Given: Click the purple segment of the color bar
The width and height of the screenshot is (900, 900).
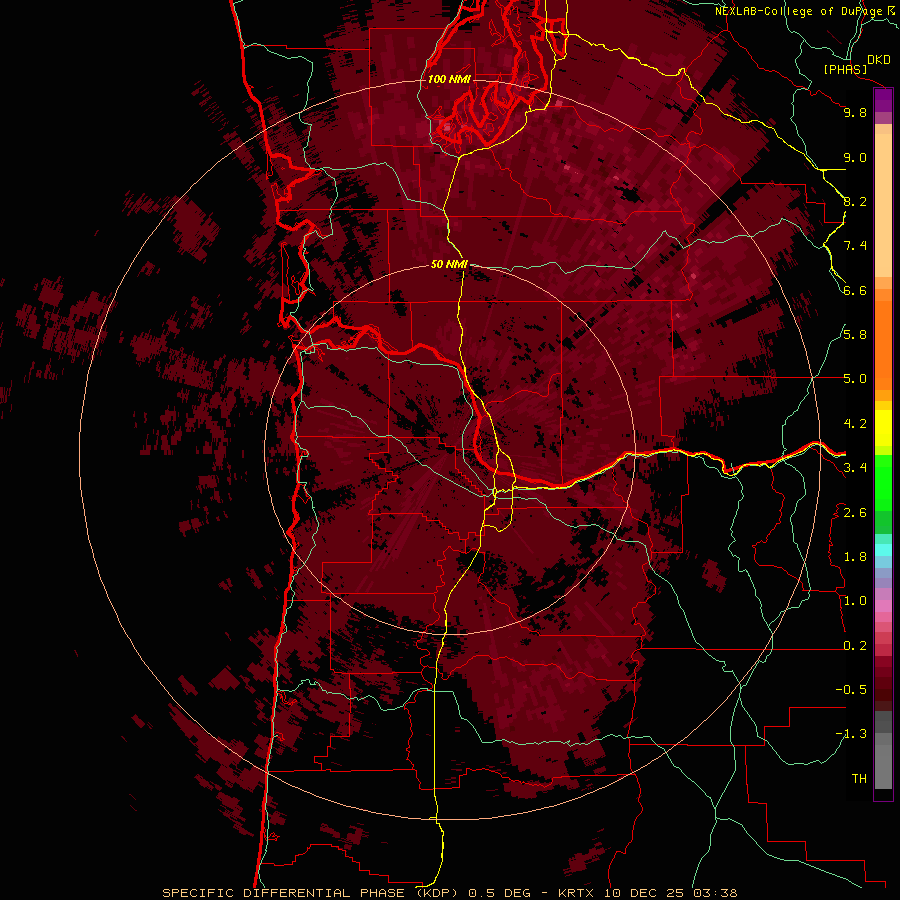Looking at the screenshot, I should coord(883,100).
